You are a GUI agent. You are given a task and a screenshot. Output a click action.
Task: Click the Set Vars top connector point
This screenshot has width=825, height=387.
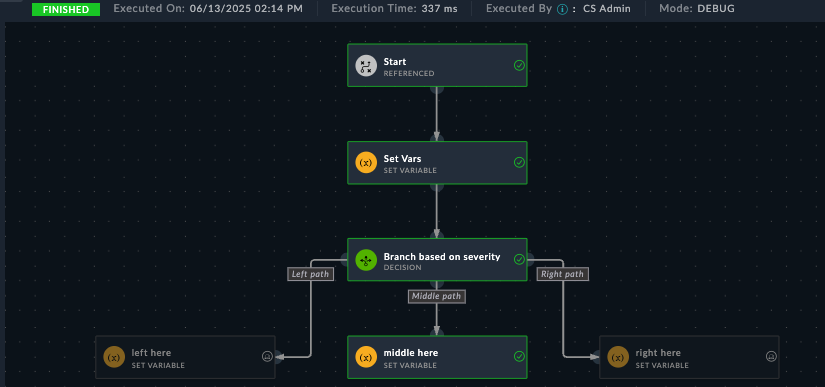pyautogui.click(x=437, y=139)
